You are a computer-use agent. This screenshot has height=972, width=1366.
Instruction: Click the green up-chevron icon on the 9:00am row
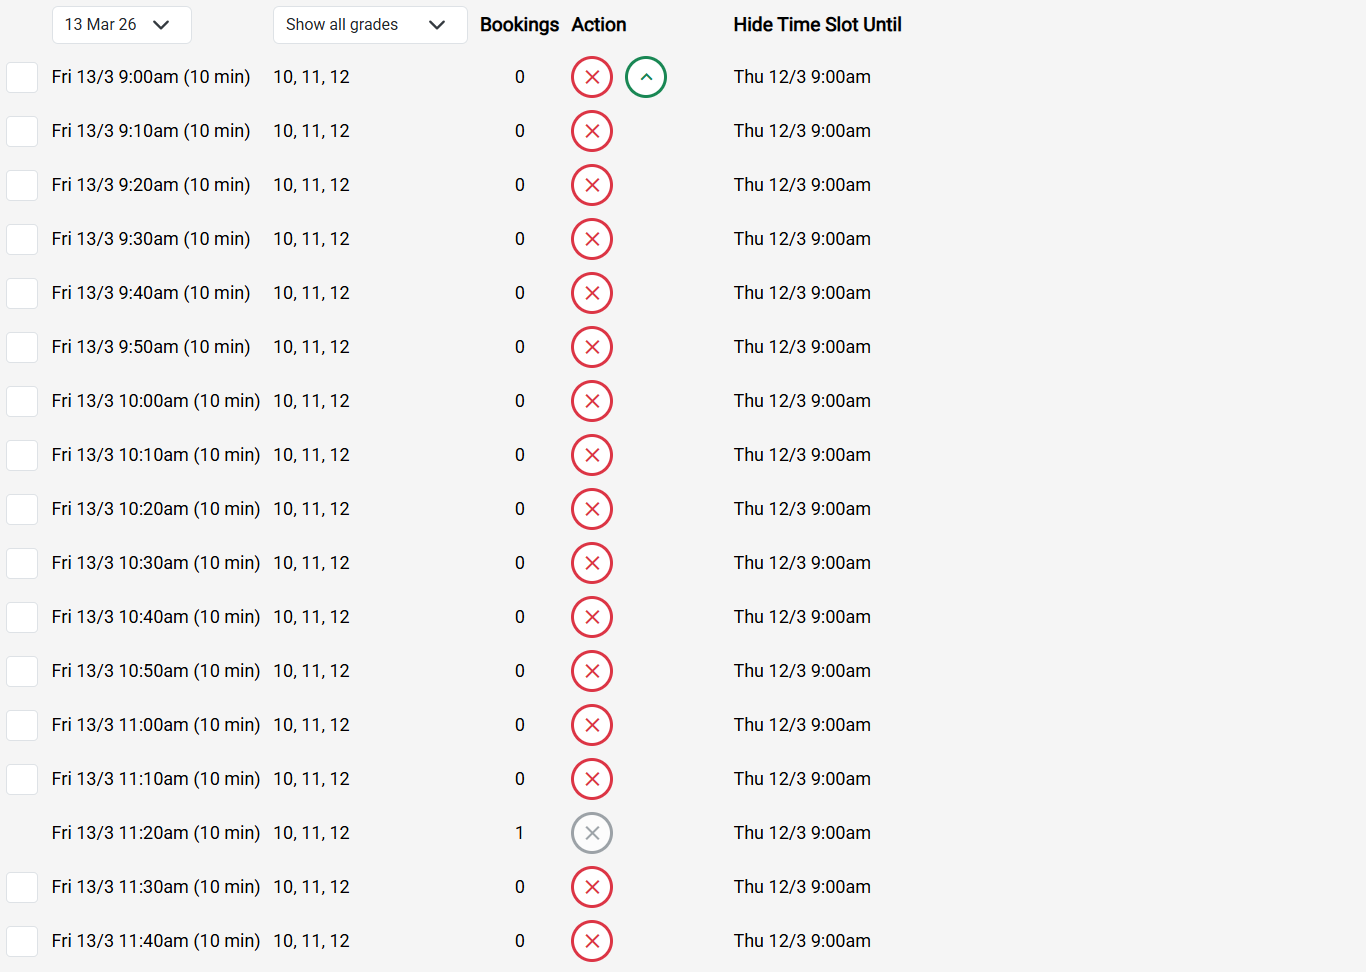646,77
